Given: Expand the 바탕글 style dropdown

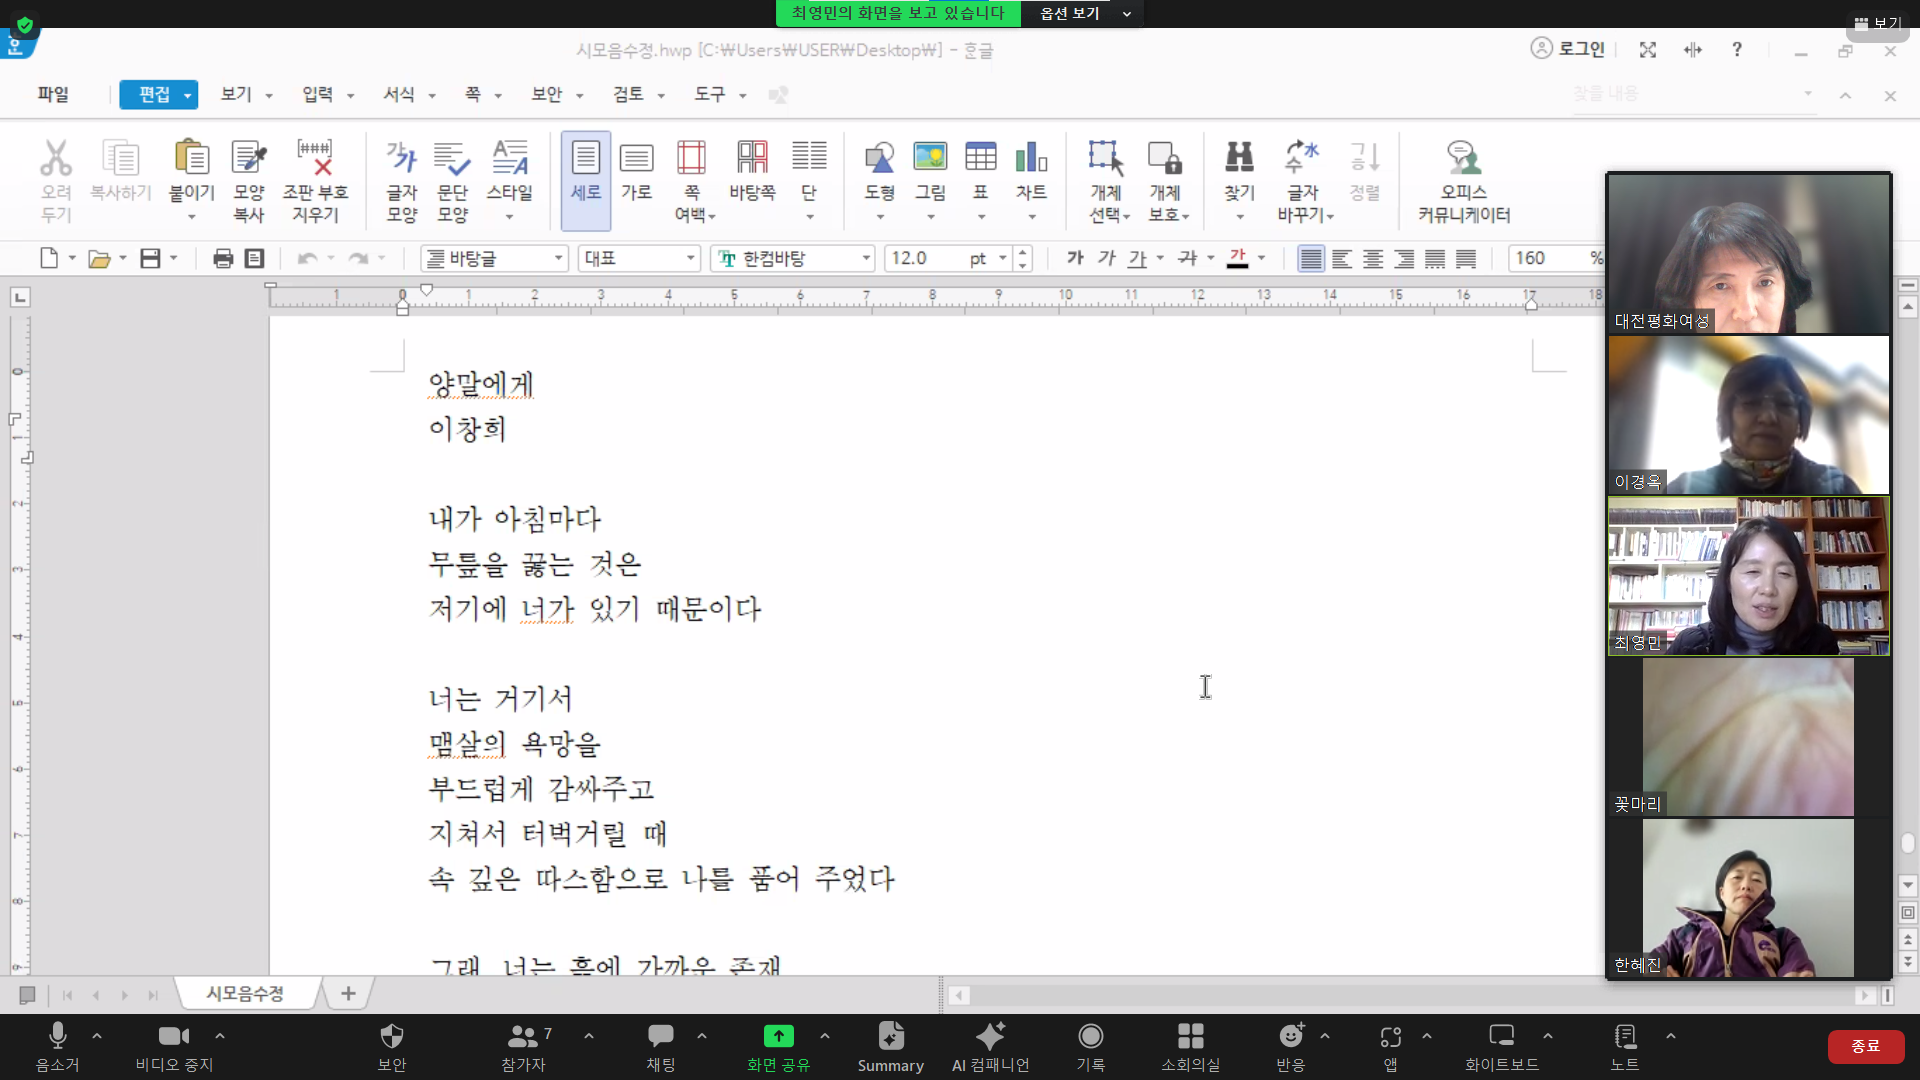Looking at the screenshot, I should (558, 259).
